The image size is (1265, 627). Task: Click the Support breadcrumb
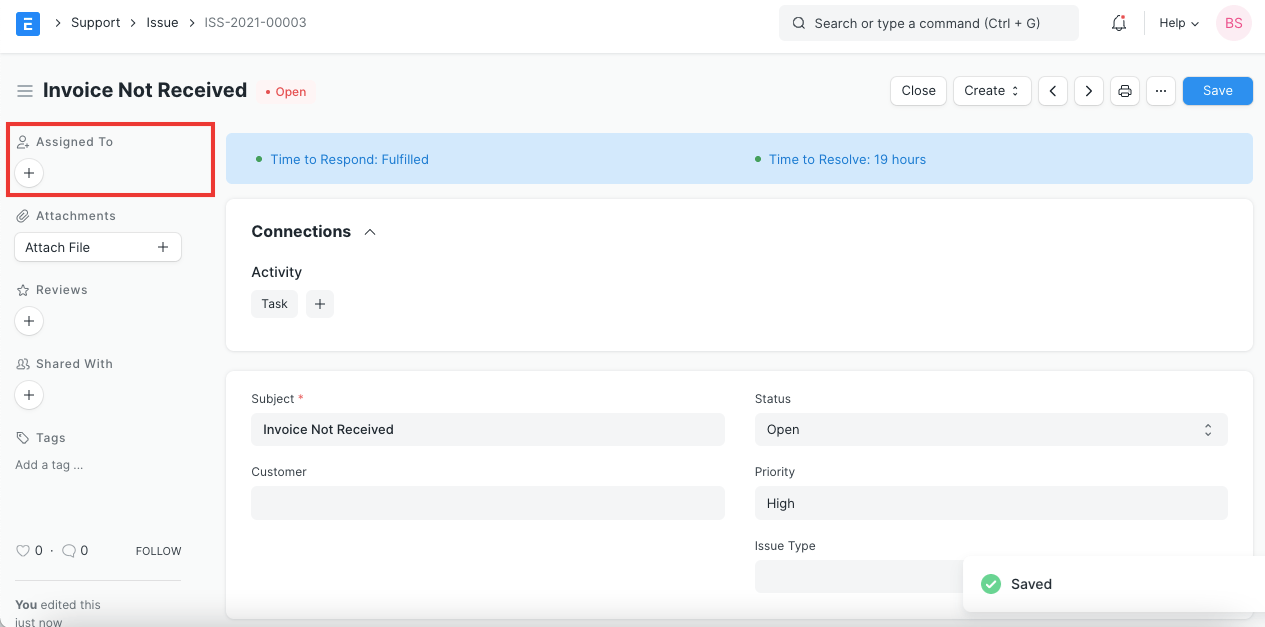pos(95,22)
